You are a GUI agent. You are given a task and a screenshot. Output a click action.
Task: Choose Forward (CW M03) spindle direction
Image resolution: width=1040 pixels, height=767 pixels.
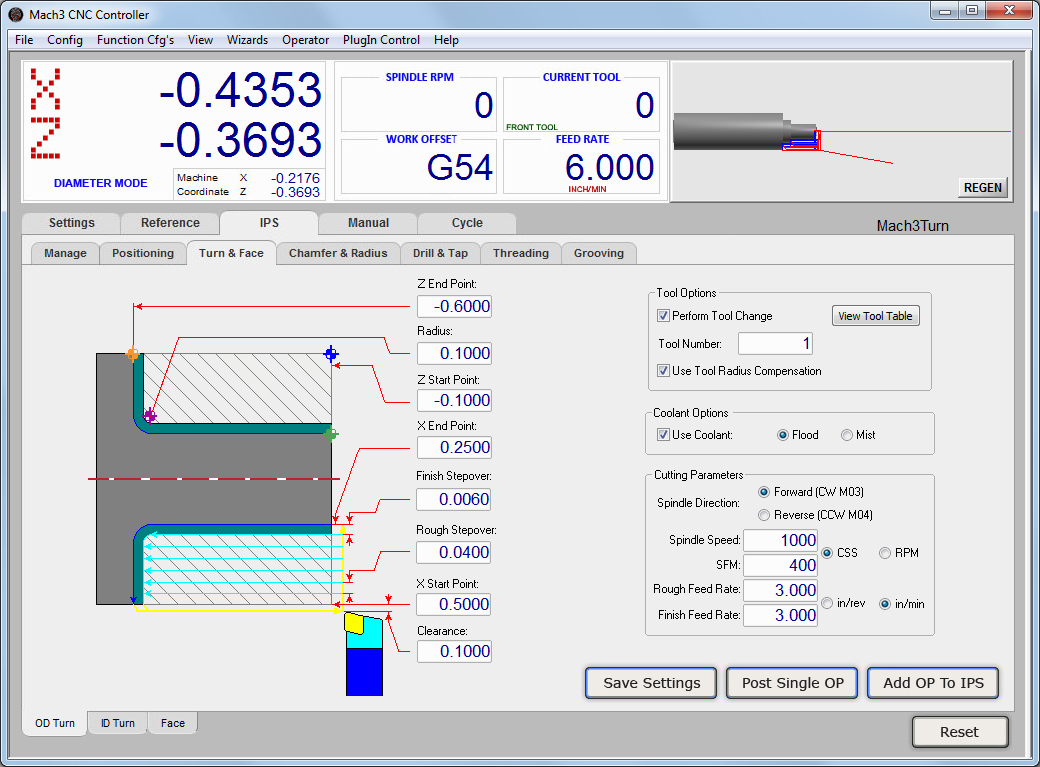pos(764,492)
